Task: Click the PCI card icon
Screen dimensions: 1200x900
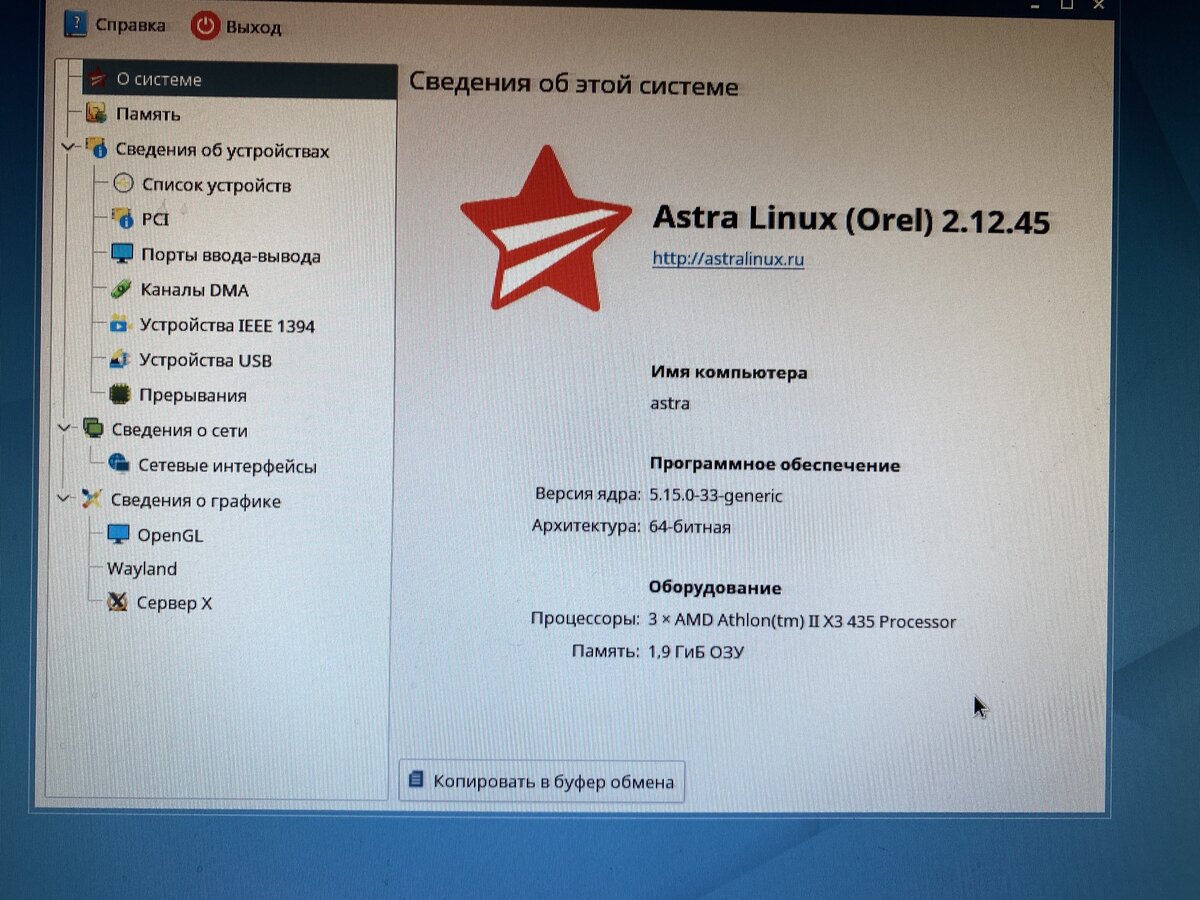Action: [122, 217]
